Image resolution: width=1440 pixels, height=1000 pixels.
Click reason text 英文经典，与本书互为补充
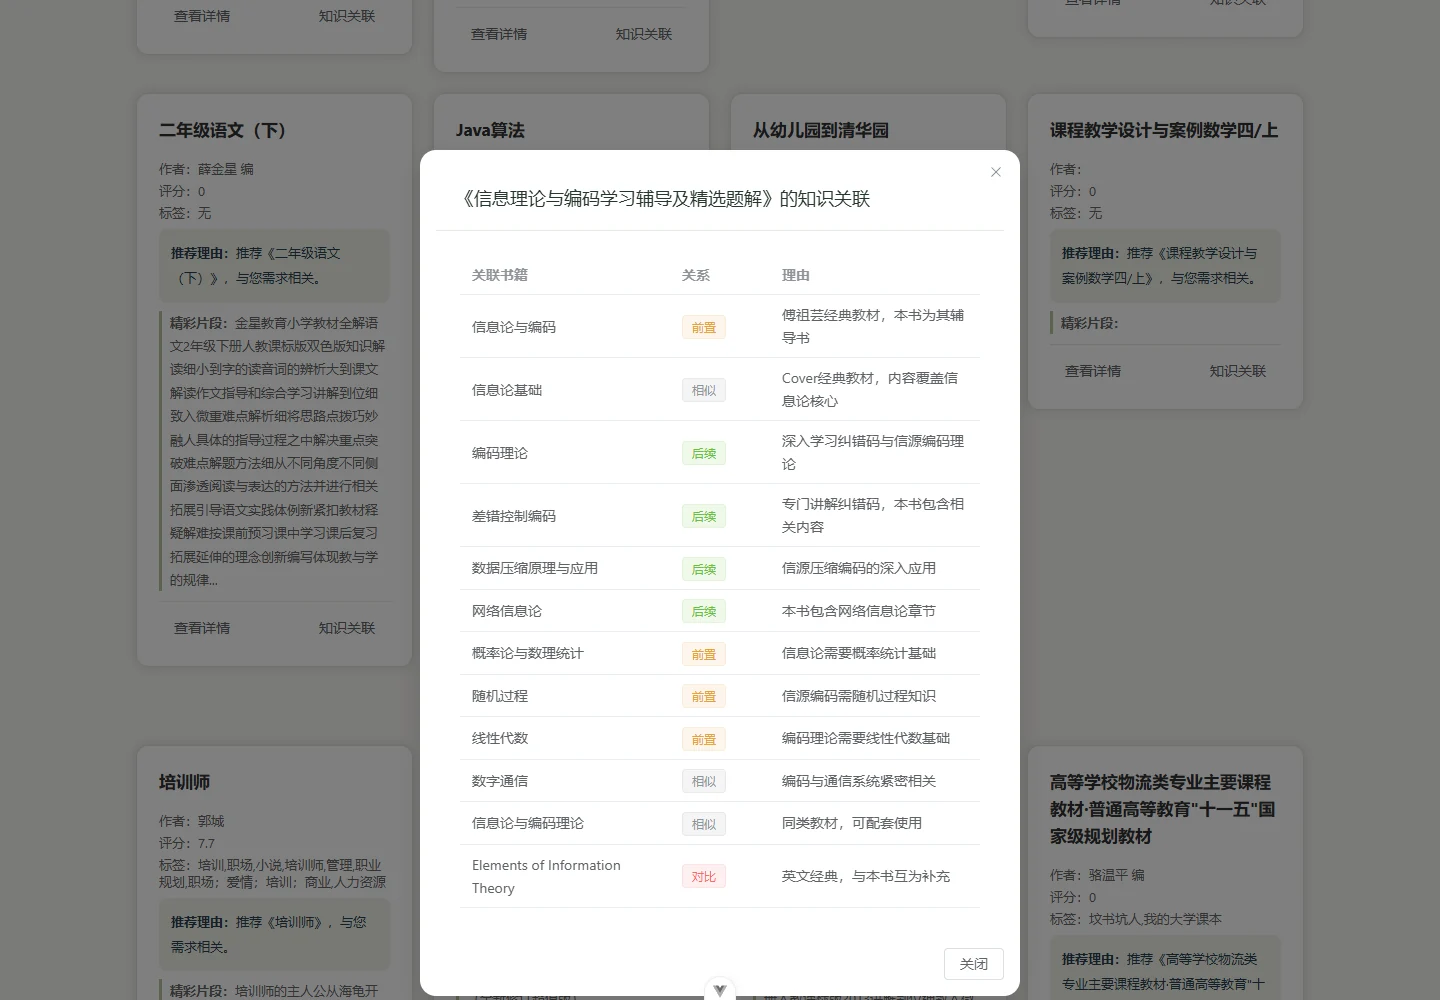[x=866, y=876]
